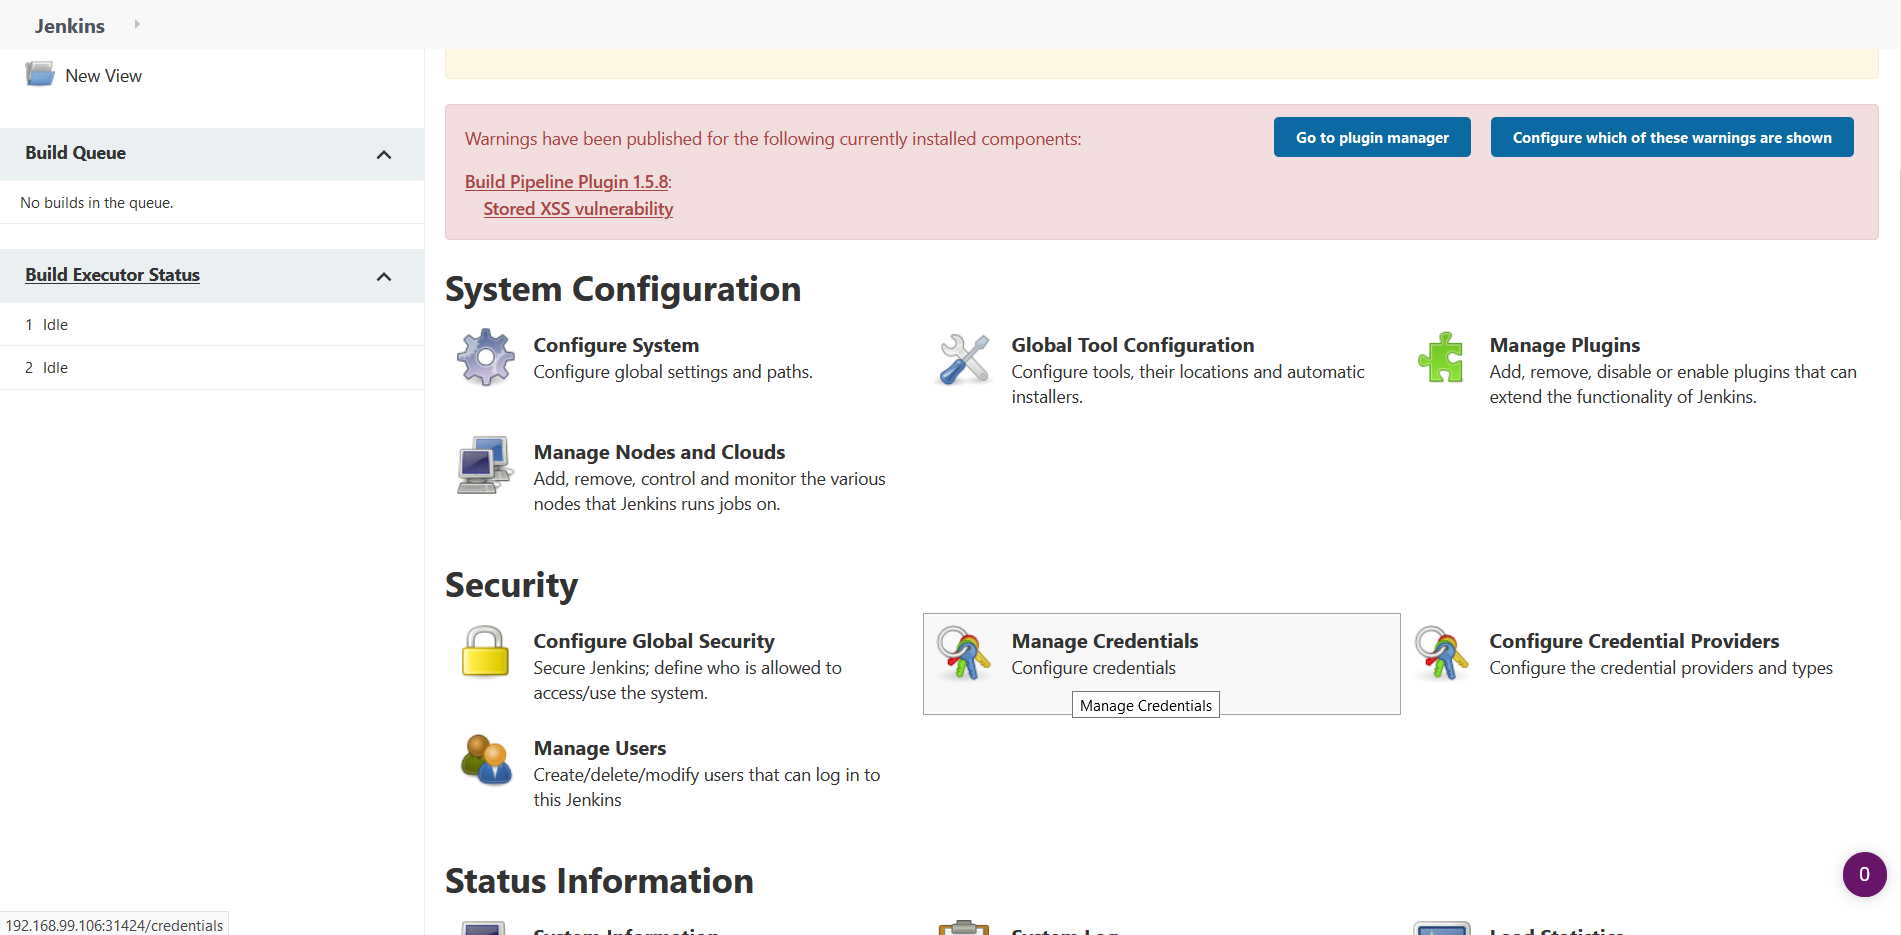Click the Manage Nodes and Clouds computer icon
This screenshot has width=1901, height=935.
pos(486,465)
